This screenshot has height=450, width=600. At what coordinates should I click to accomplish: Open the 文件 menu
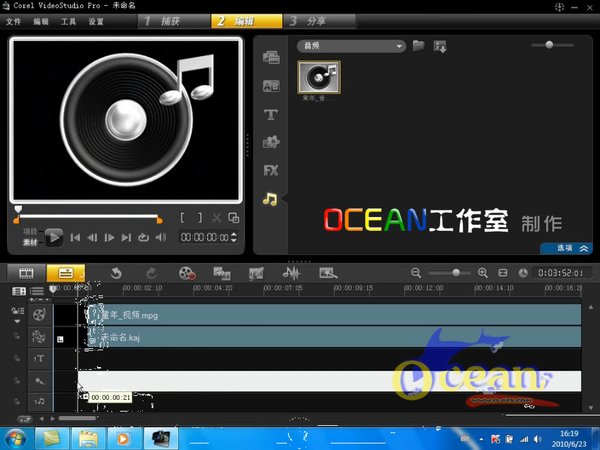click(x=13, y=21)
